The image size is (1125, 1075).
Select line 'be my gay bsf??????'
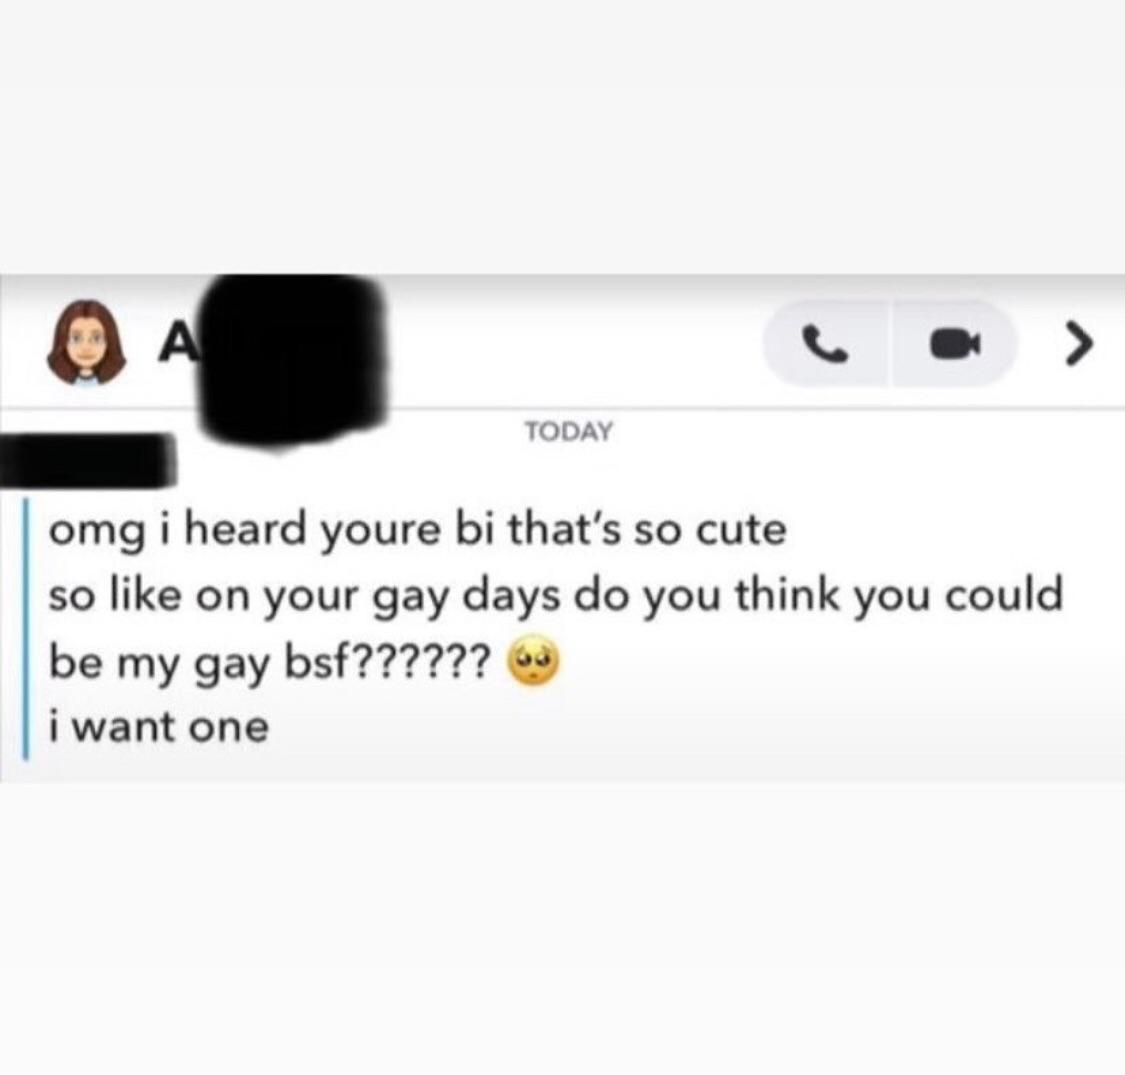270,660
